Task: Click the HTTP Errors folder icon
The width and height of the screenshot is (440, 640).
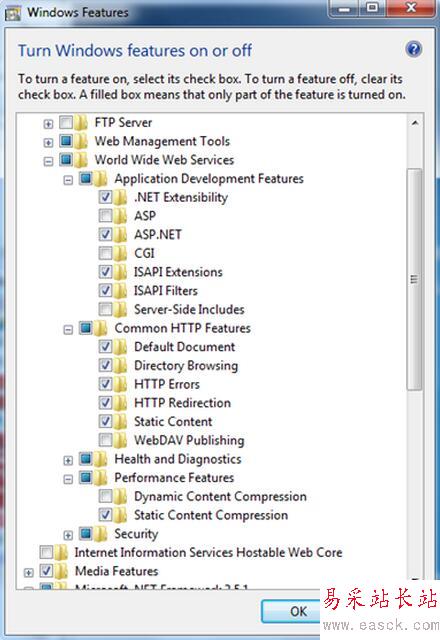Action: (120, 384)
